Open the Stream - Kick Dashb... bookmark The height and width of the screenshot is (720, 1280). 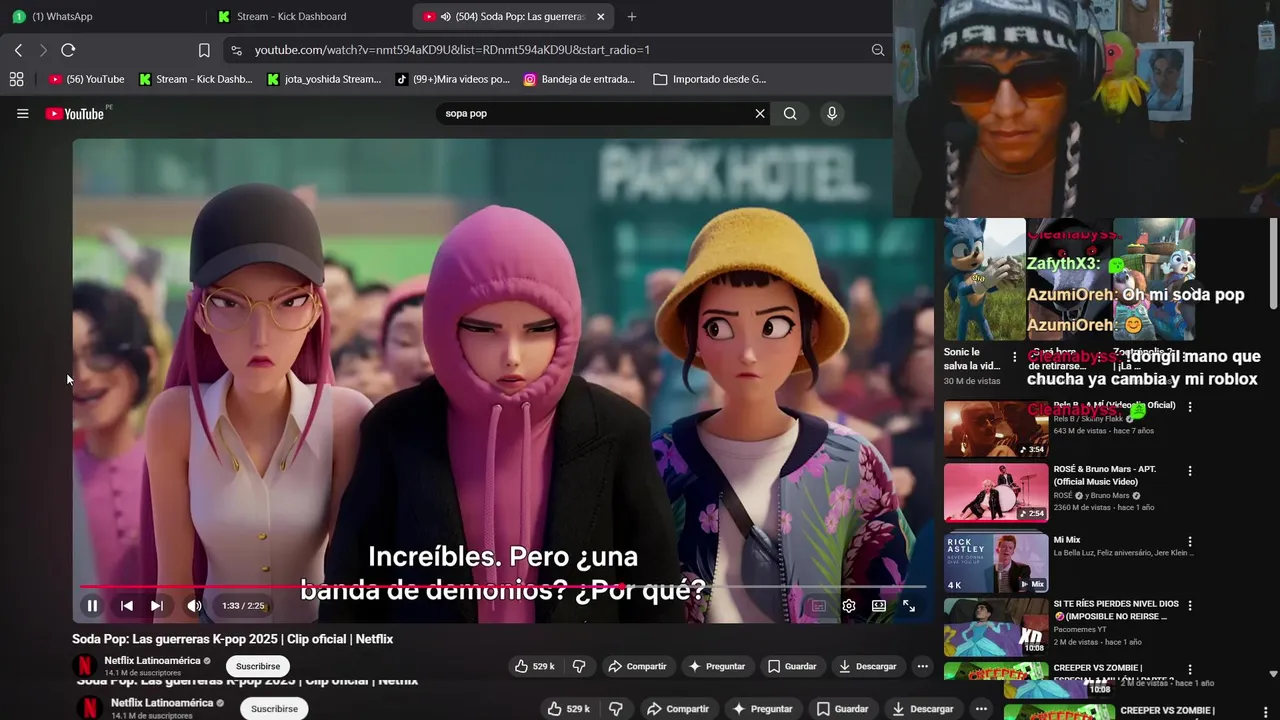pyautogui.click(x=195, y=79)
